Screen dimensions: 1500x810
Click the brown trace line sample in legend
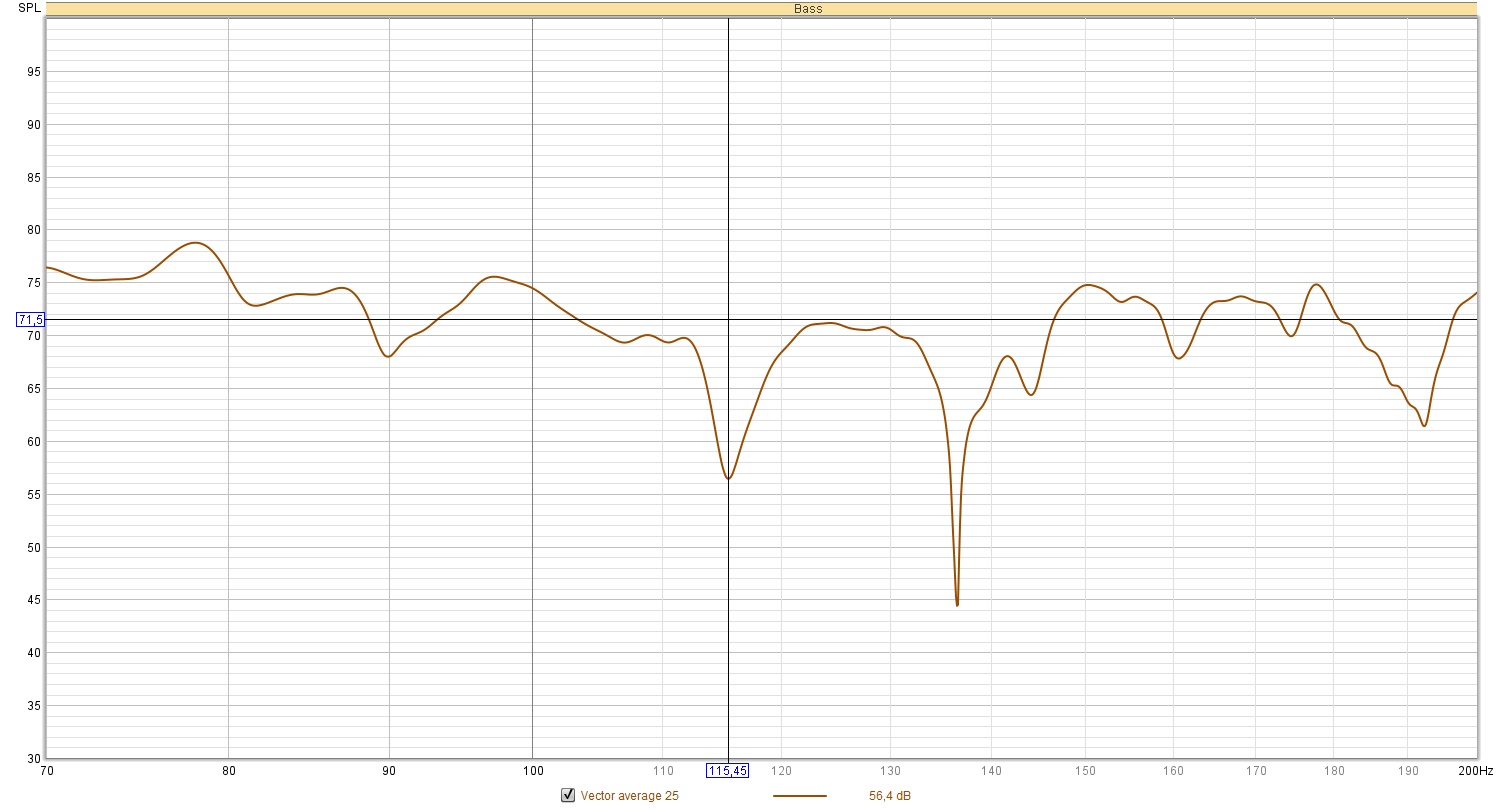(800, 797)
